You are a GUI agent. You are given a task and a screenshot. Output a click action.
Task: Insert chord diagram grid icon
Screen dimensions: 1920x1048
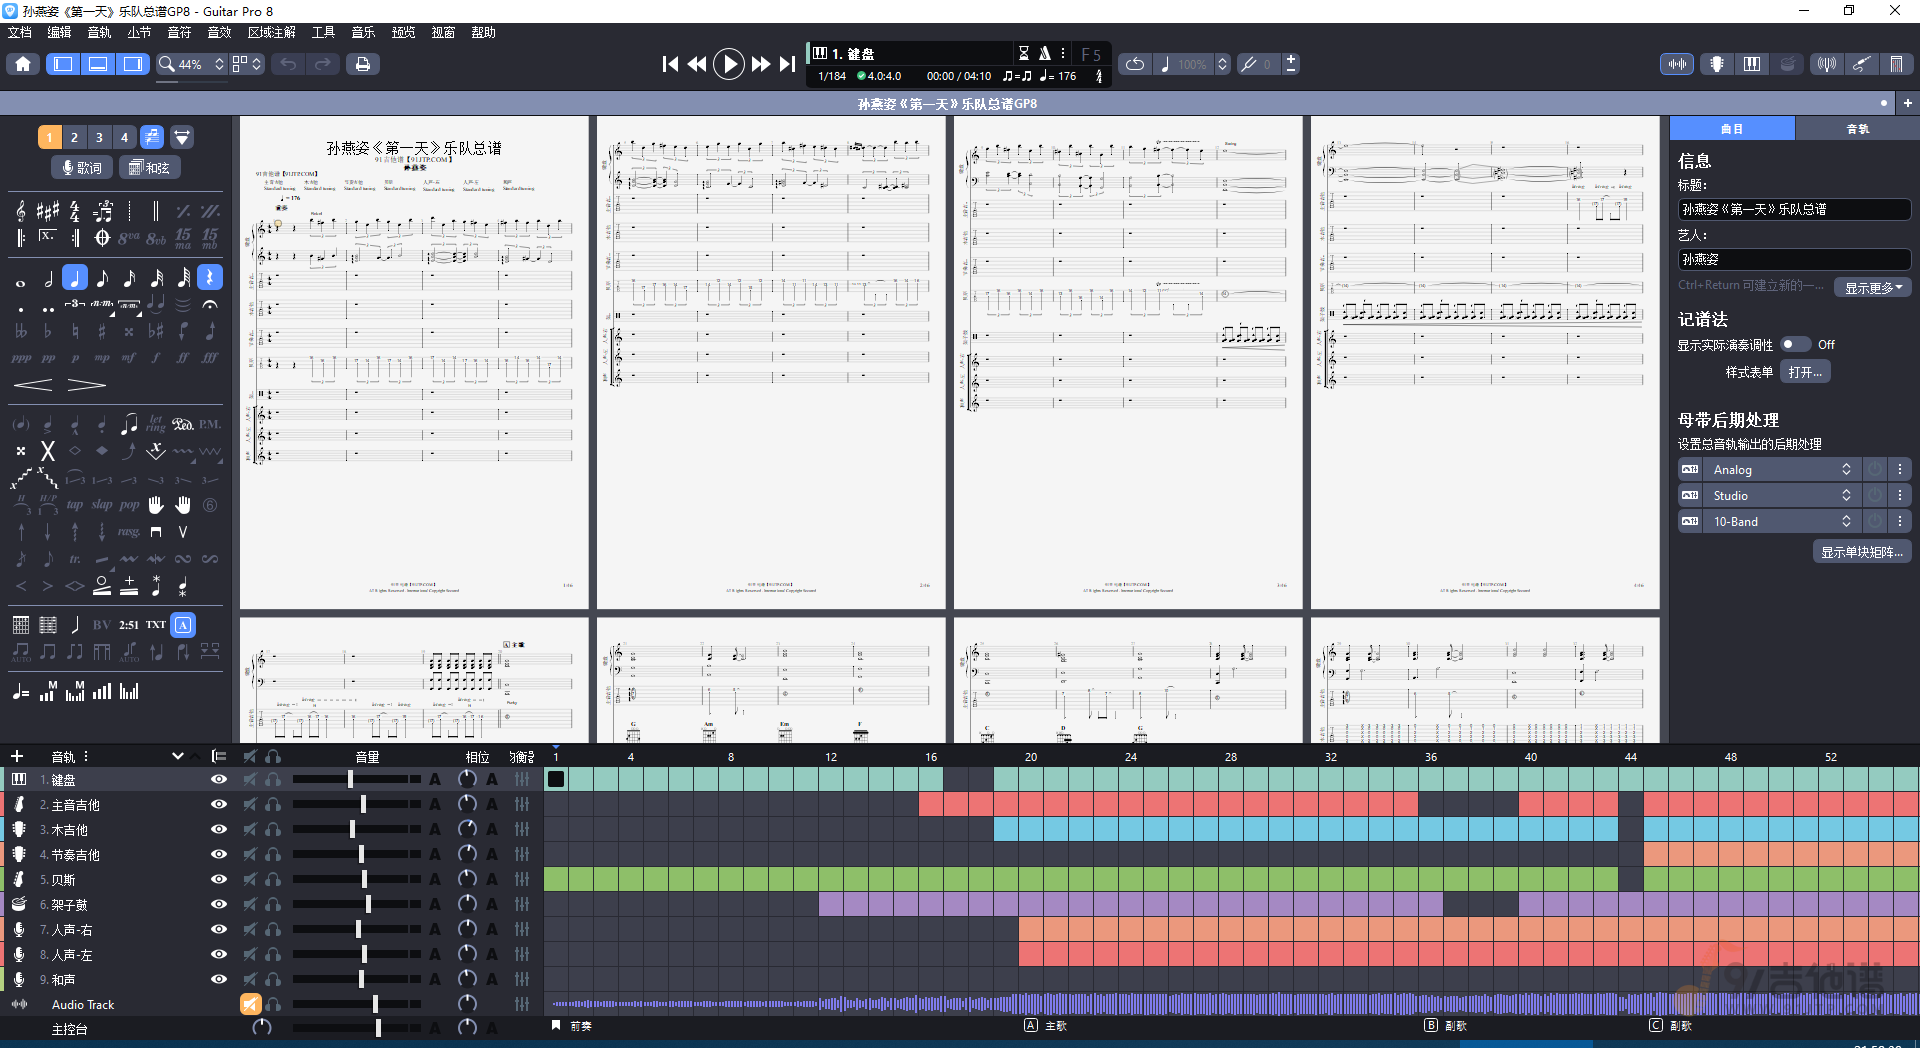point(21,625)
